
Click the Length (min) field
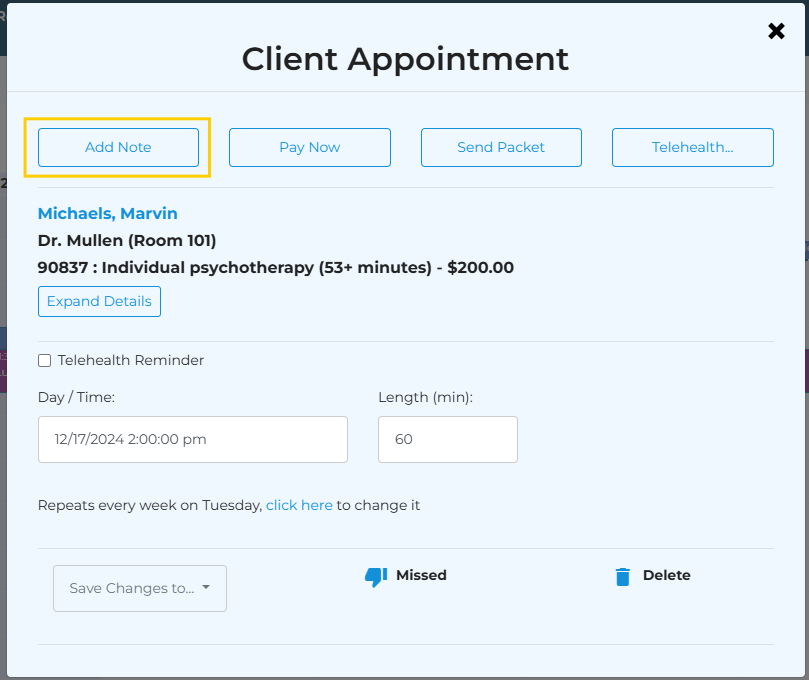pyautogui.click(x=447, y=440)
